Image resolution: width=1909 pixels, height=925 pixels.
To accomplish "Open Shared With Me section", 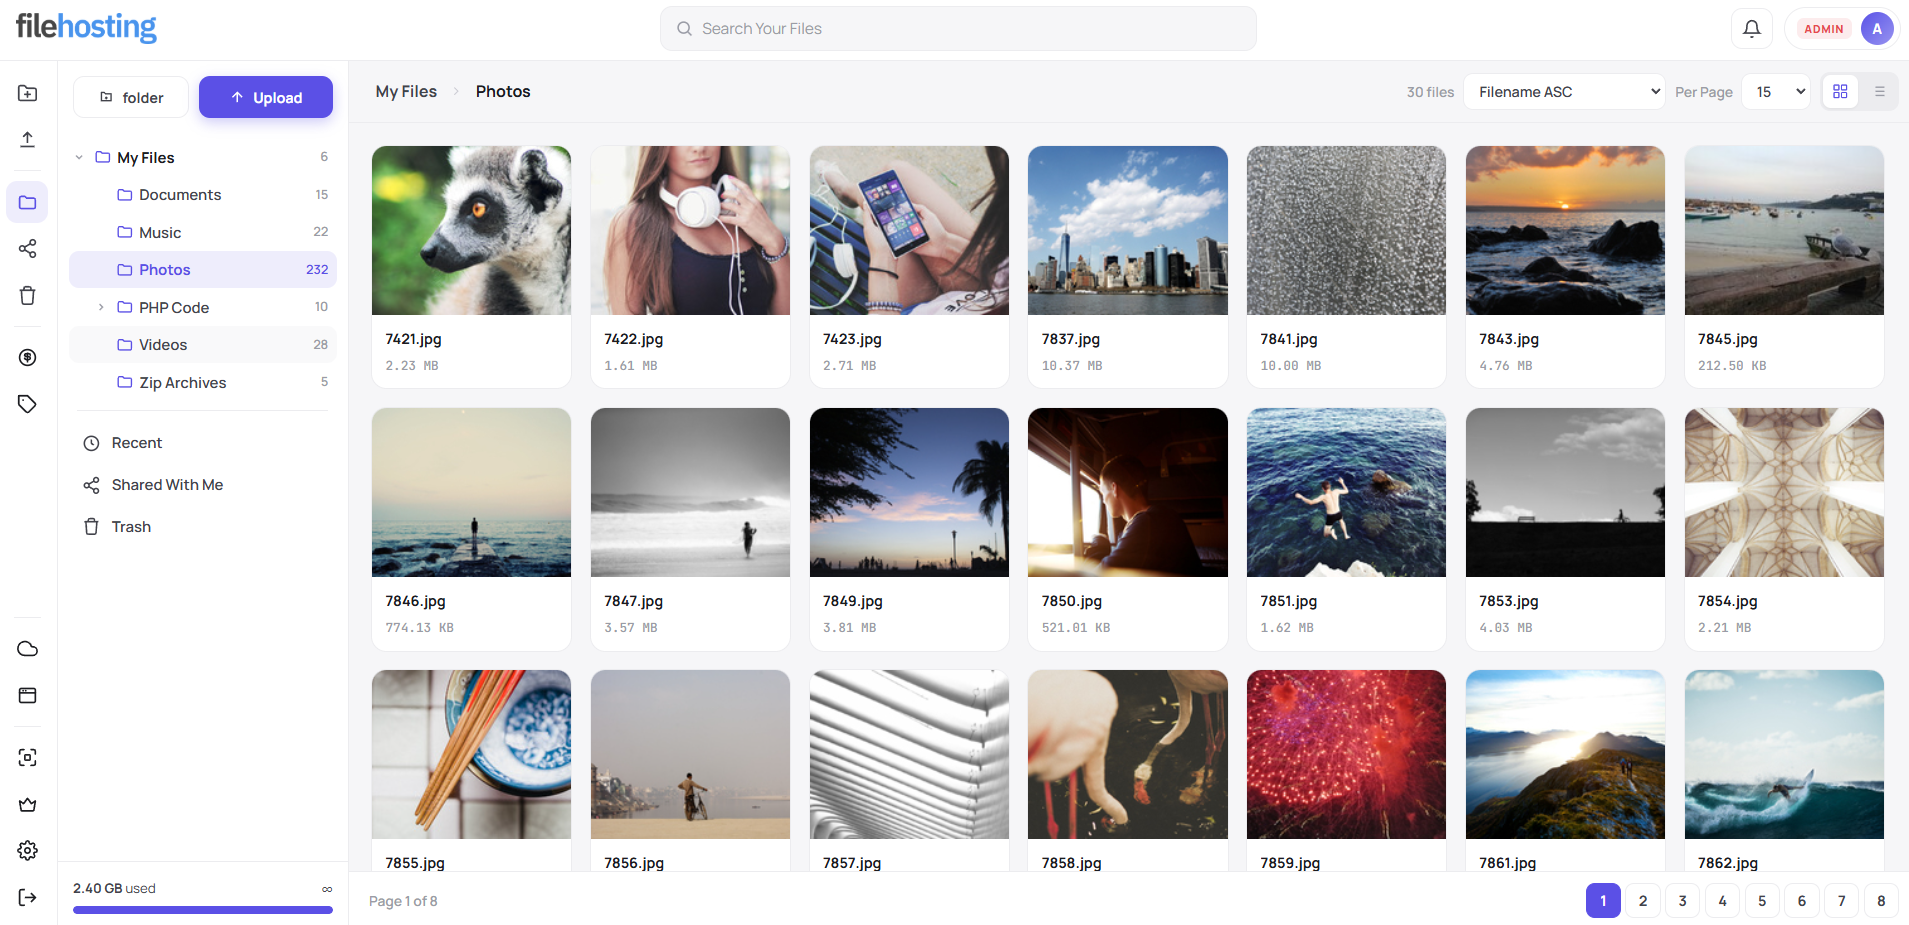I will [153, 485].
